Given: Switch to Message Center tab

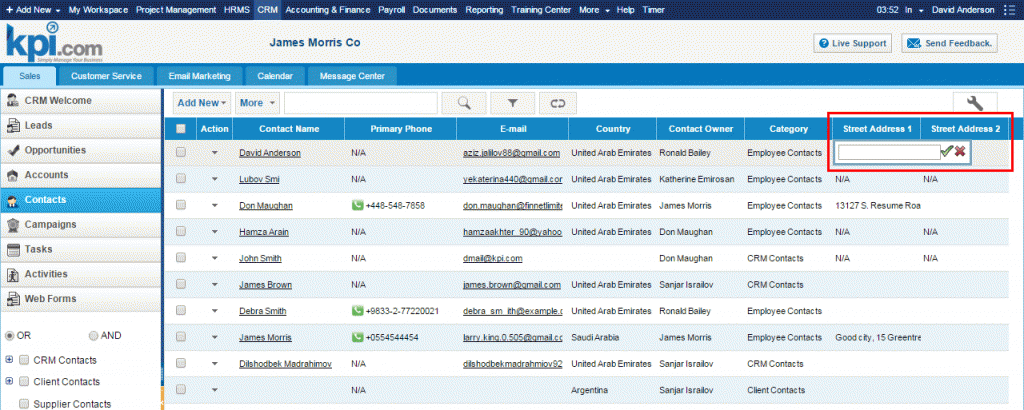Looking at the screenshot, I should click(352, 76).
